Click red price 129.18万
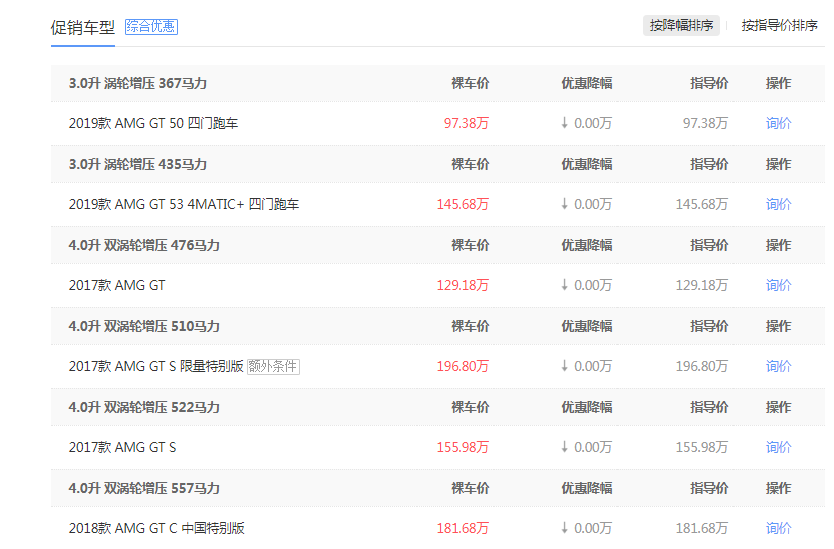The width and height of the screenshot is (834, 549). 463,285
